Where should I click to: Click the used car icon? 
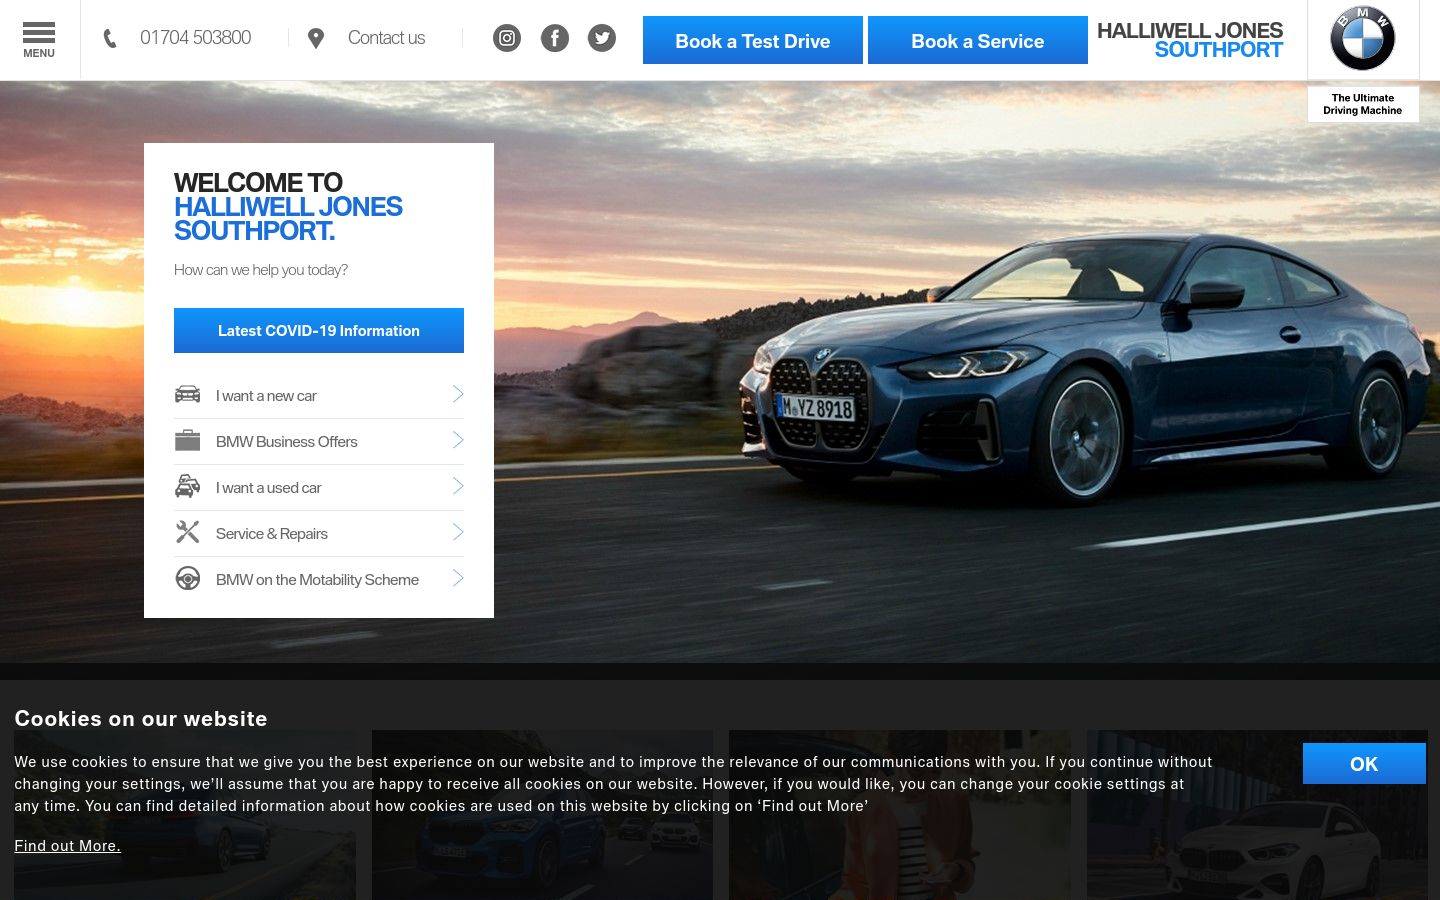[x=188, y=486]
